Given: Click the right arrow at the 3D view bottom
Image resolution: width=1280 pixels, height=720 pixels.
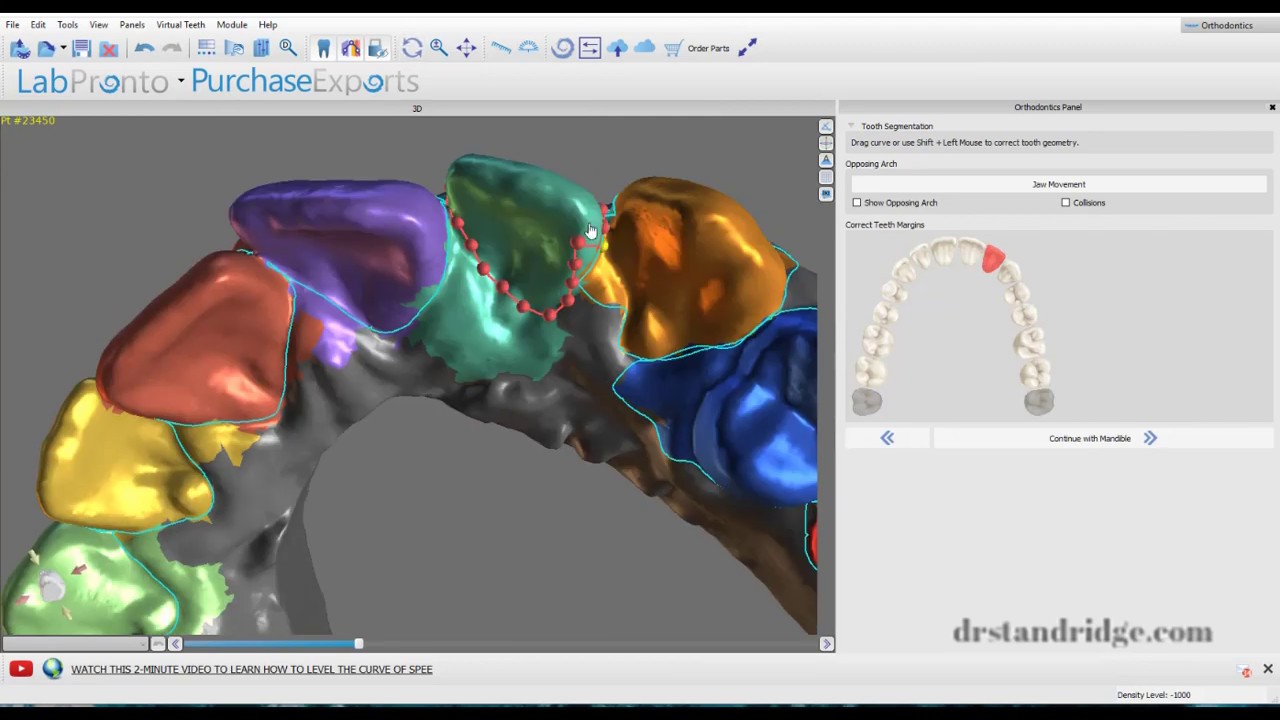Looking at the screenshot, I should pyautogui.click(x=826, y=644).
